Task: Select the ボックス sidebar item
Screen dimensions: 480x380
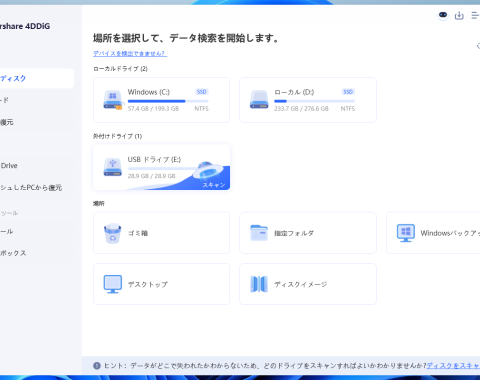Action: click(x=37, y=253)
